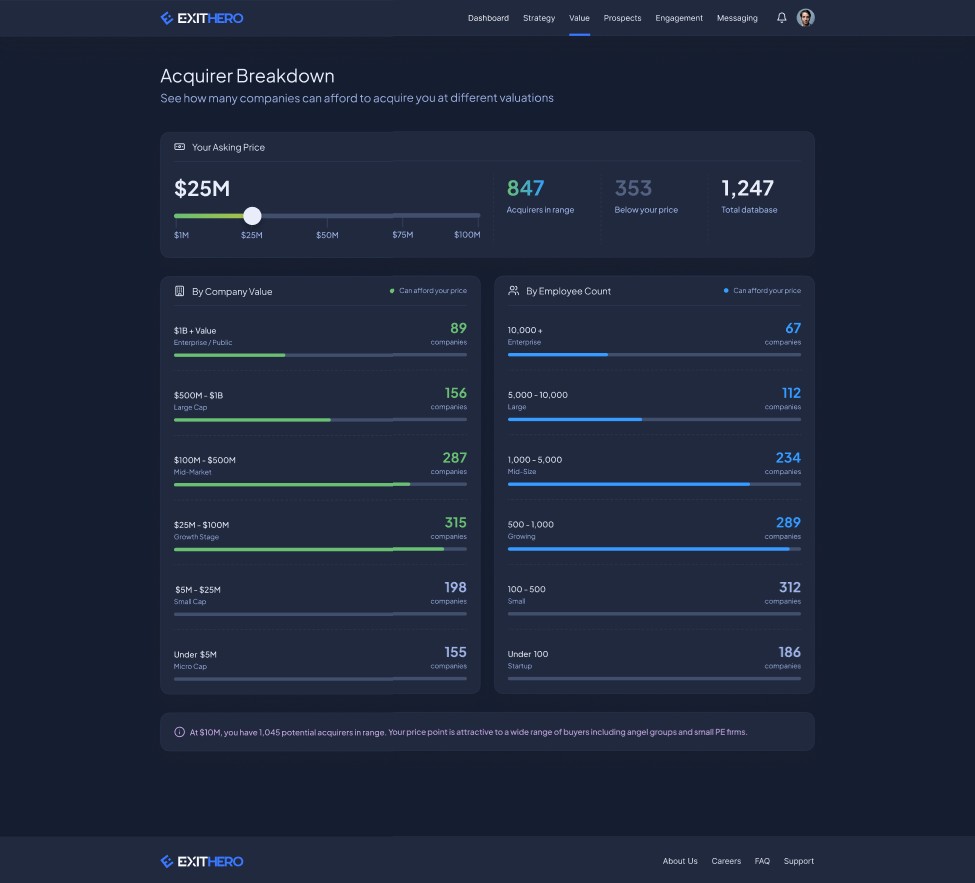975x883 pixels.
Task: Open the Engagement tab
Action: pos(678,18)
